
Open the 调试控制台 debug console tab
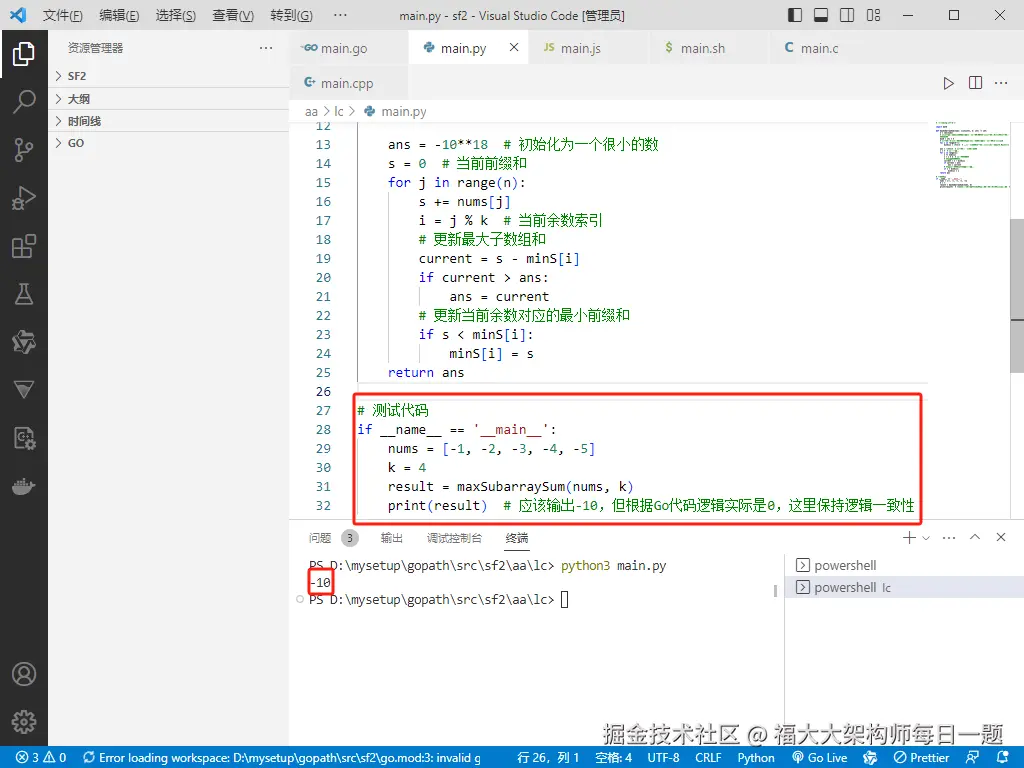point(455,537)
